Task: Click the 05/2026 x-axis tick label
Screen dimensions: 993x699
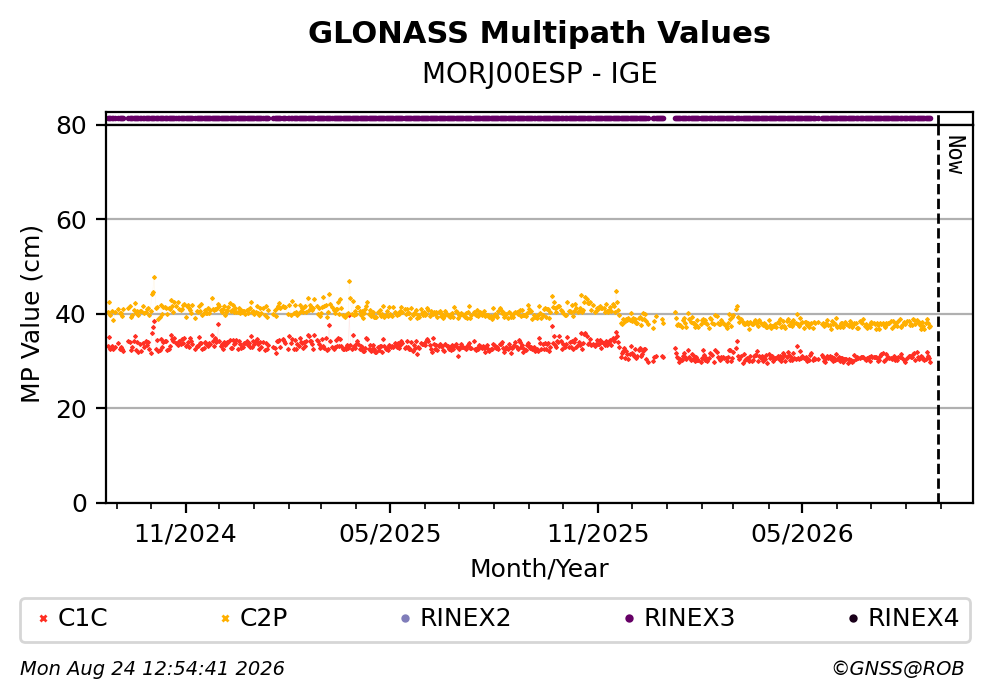Action: pos(802,534)
